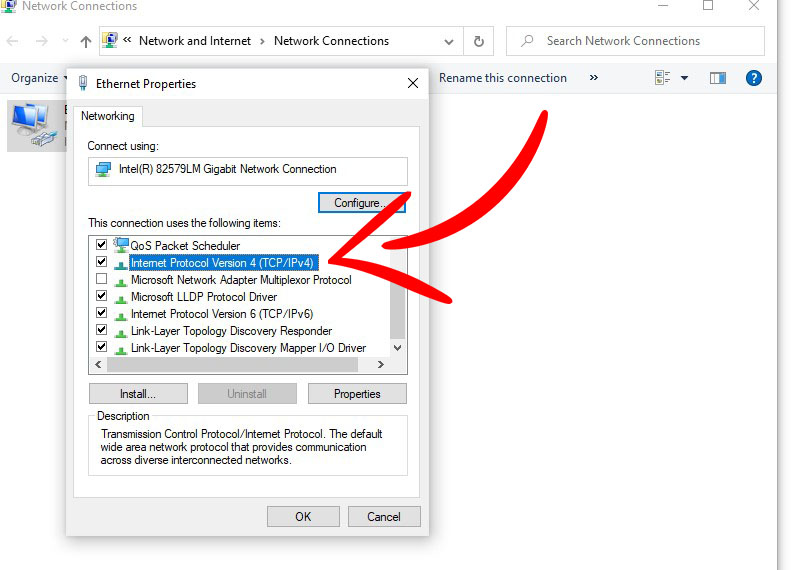Image resolution: width=796 pixels, height=570 pixels.
Task: Select the Ethernet adapter icon in the Network Connections window
Action: [x=34, y=125]
